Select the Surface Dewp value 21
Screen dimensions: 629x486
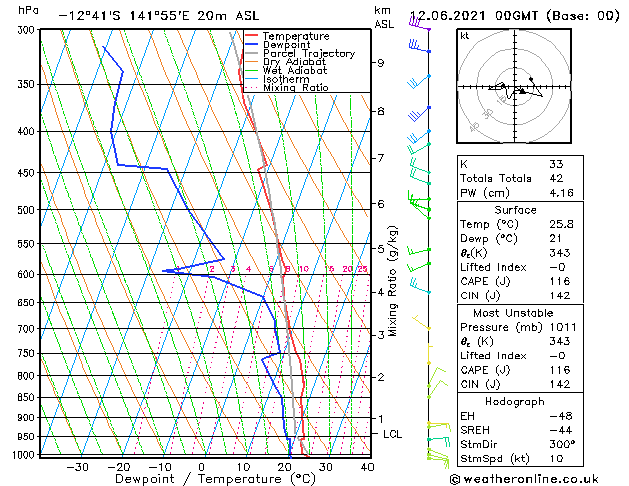click(555, 239)
